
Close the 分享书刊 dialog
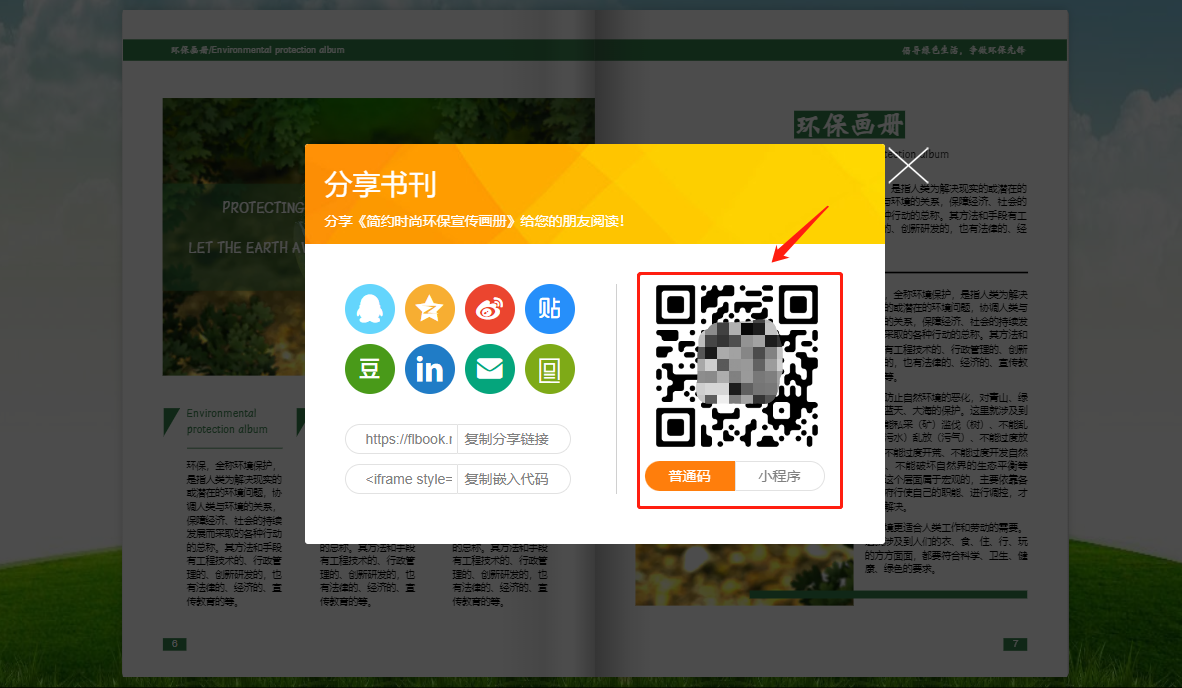pos(908,165)
